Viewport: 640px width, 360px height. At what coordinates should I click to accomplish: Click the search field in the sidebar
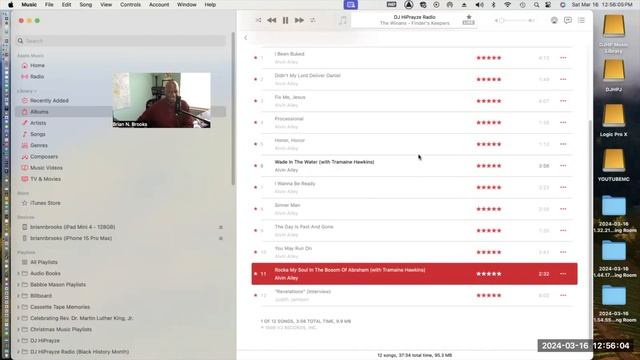click(121, 41)
